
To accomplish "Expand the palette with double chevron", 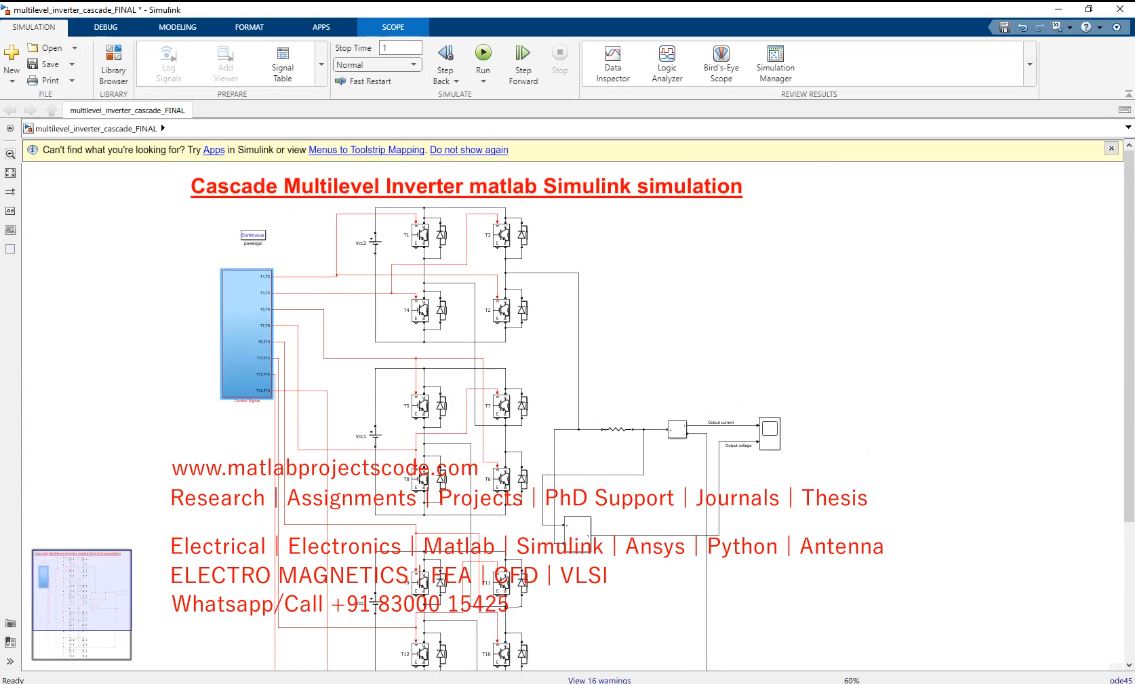I will 10,661.
